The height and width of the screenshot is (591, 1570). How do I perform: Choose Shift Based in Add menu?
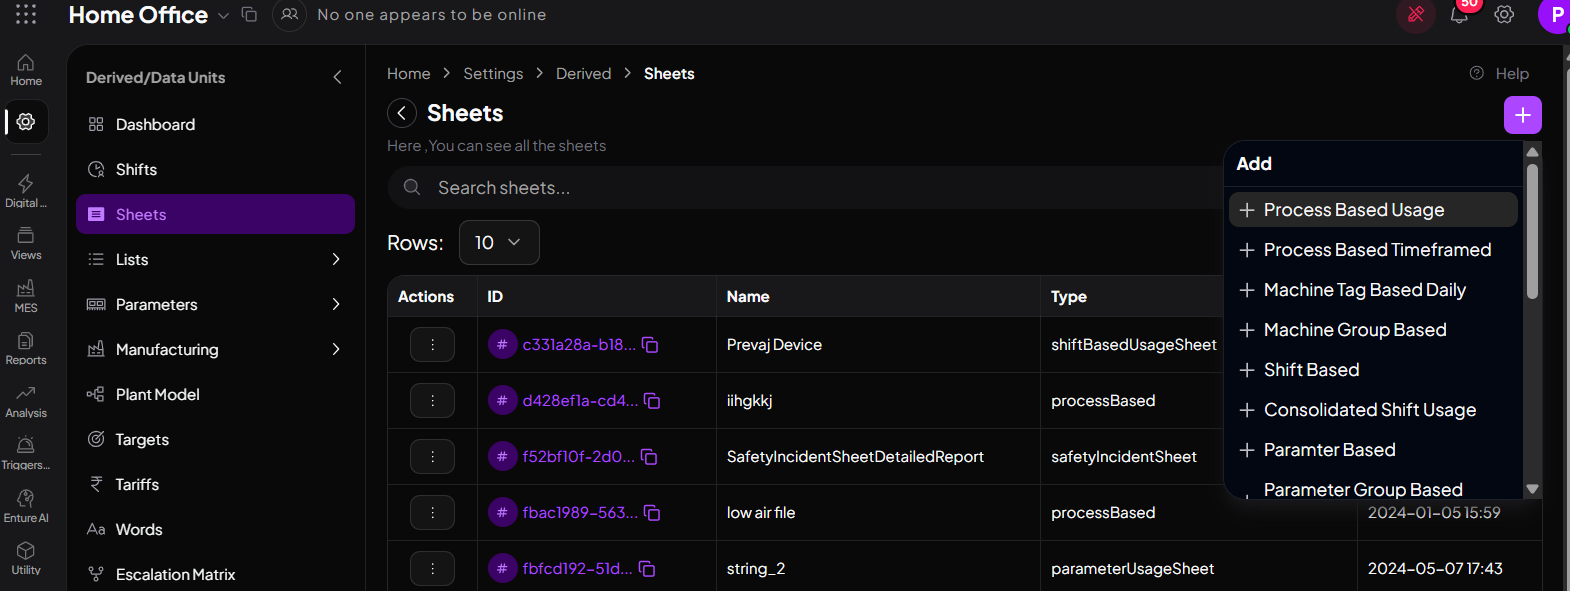(1373, 370)
